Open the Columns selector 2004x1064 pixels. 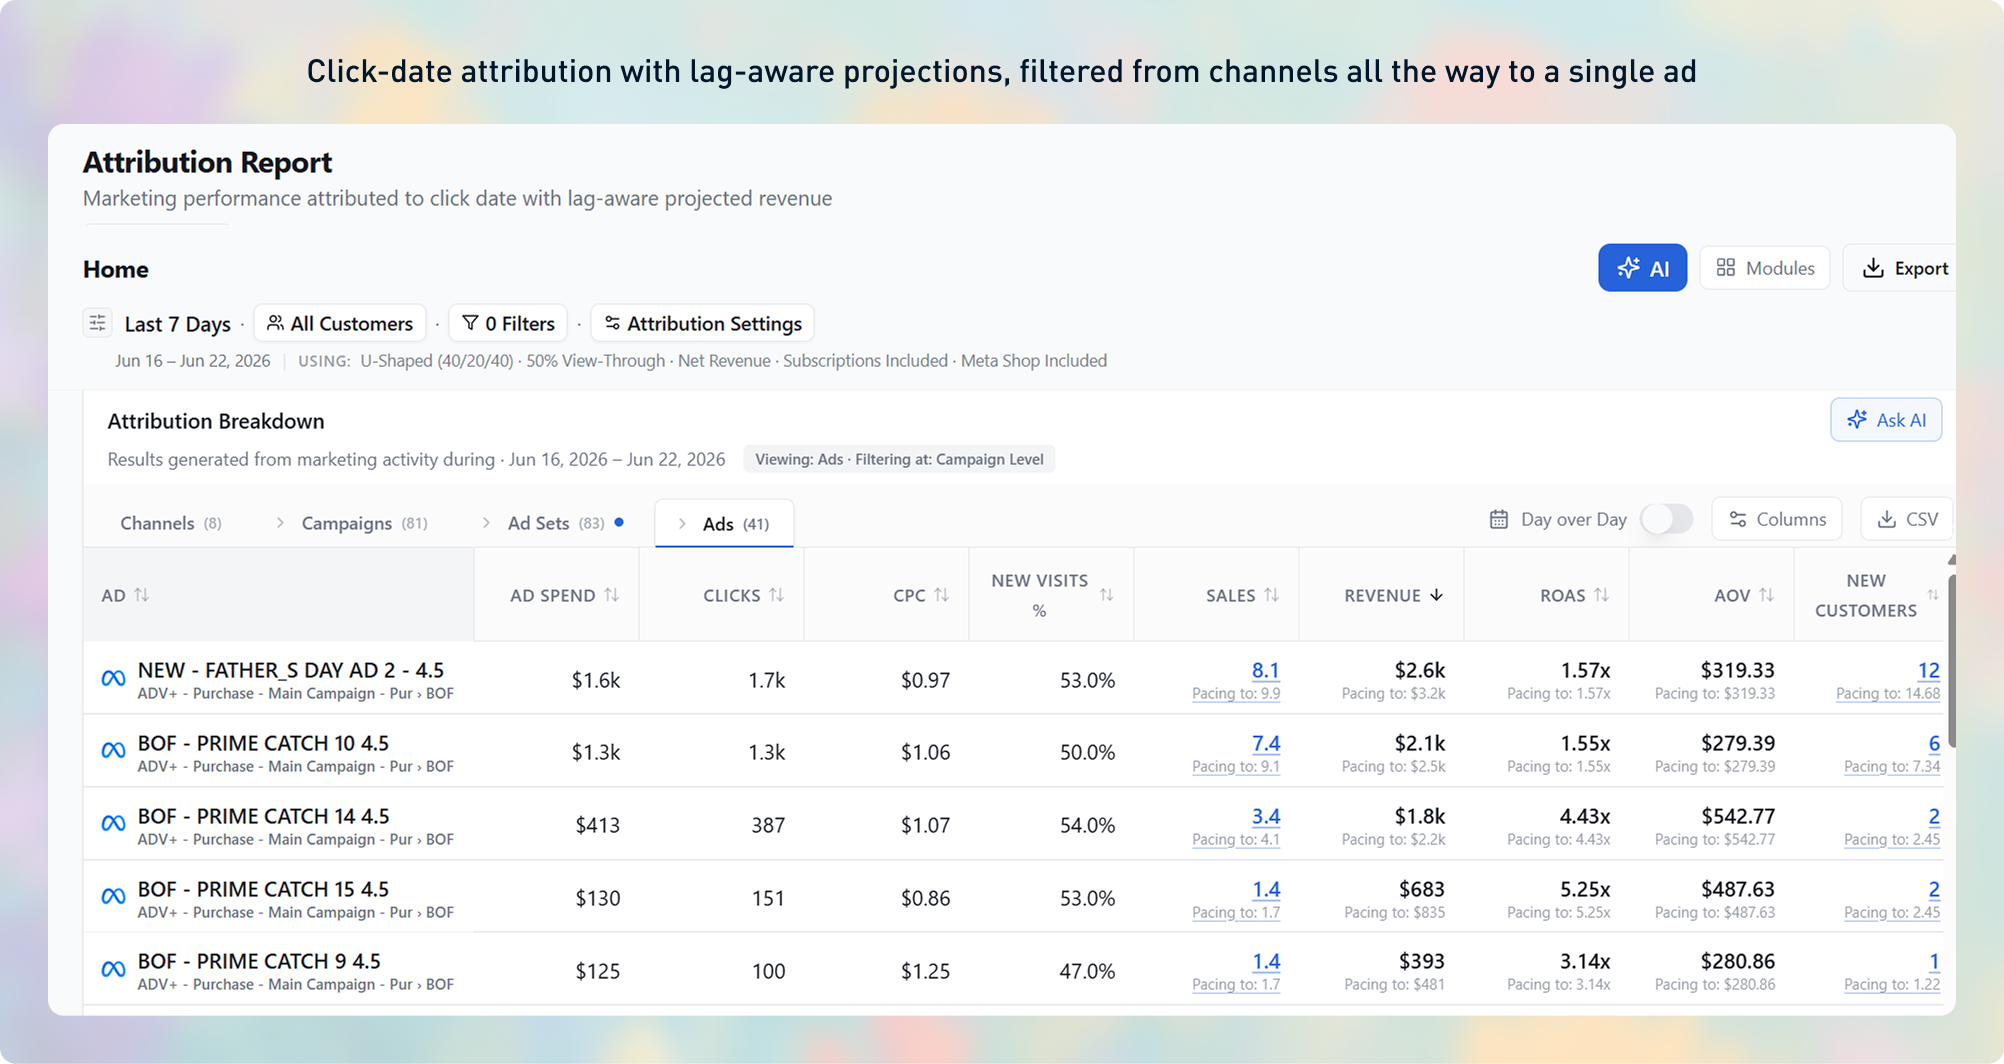(1777, 519)
